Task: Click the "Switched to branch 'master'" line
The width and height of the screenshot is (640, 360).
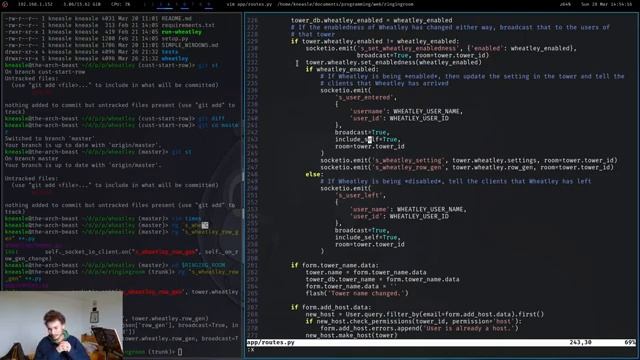Action: 50,139
